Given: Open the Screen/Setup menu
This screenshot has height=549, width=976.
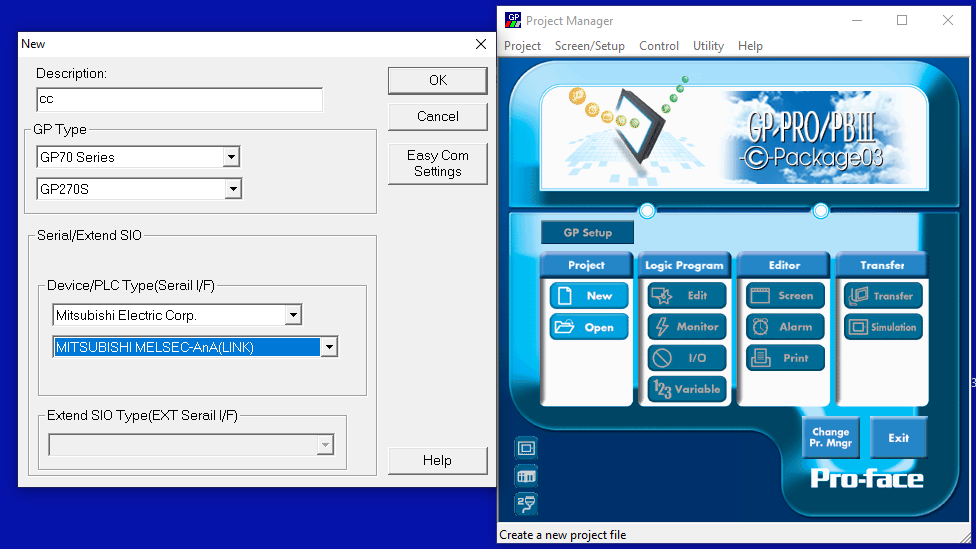Looking at the screenshot, I should (589, 46).
